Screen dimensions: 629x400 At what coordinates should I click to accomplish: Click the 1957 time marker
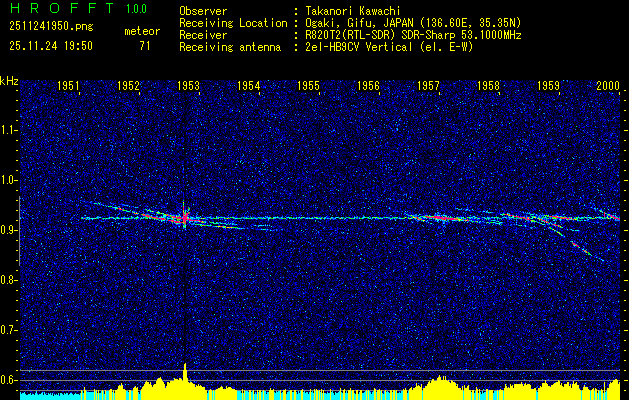tap(428, 85)
